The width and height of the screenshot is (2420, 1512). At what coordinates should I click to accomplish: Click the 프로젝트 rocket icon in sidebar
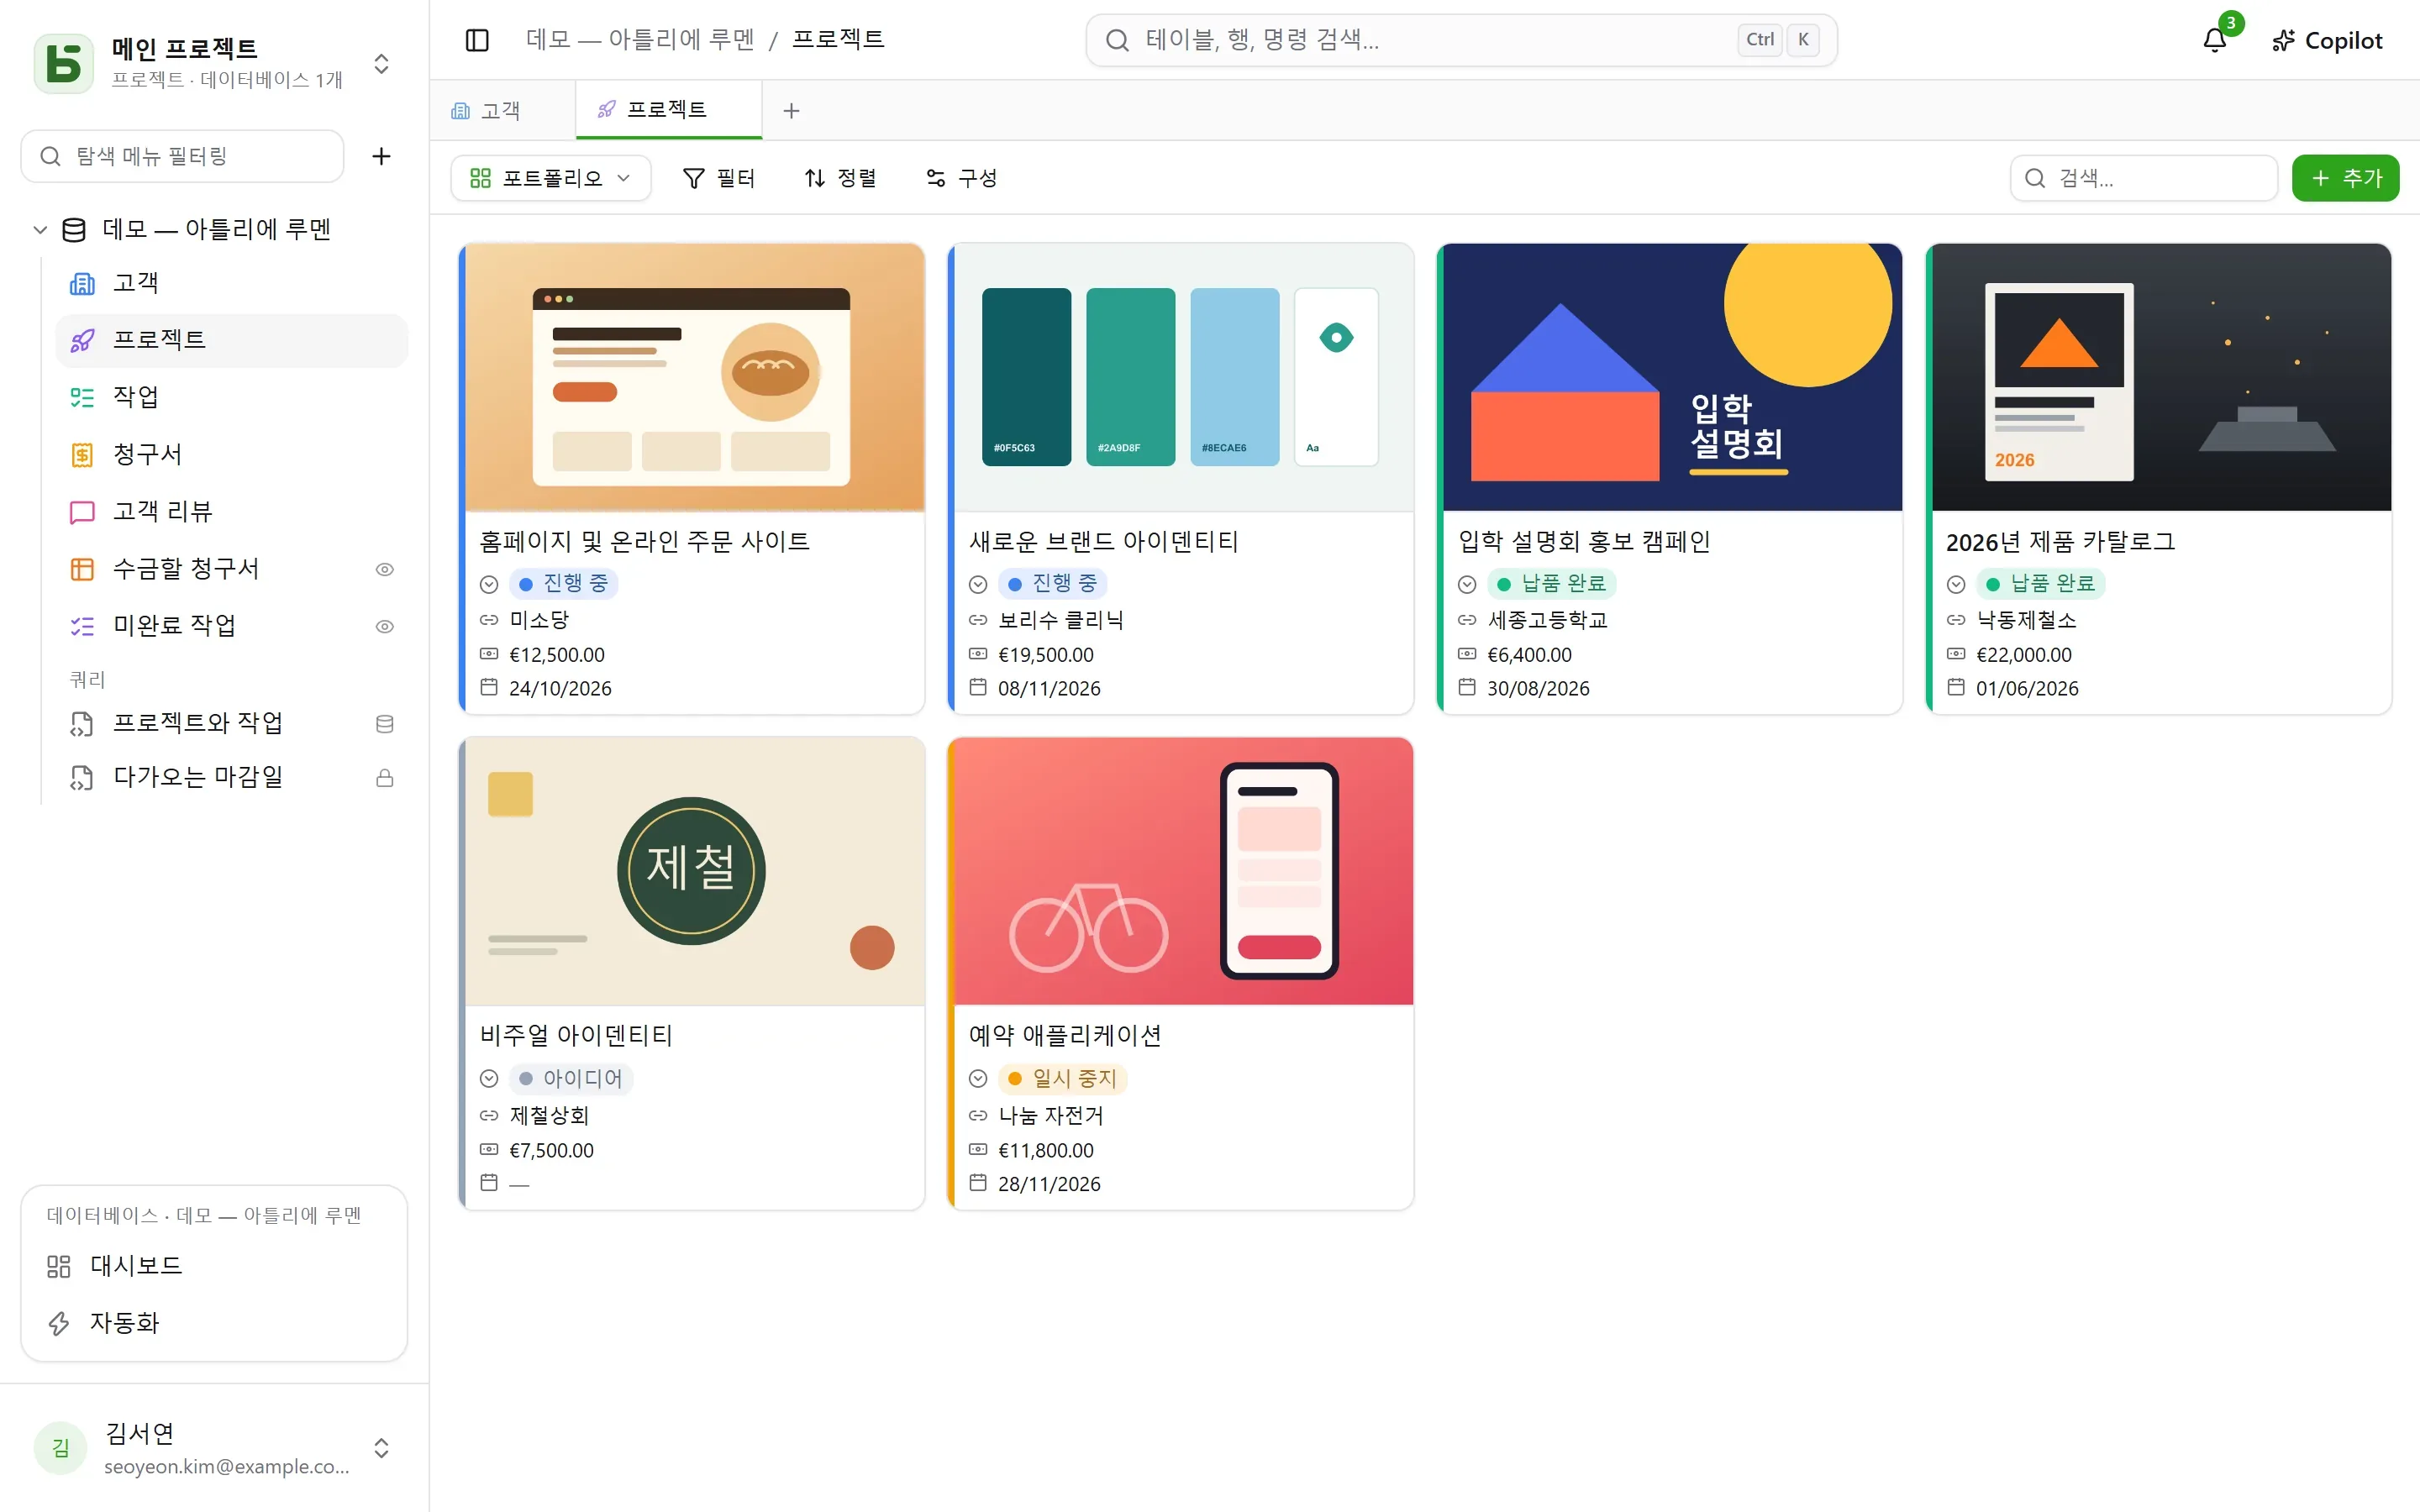[82, 341]
